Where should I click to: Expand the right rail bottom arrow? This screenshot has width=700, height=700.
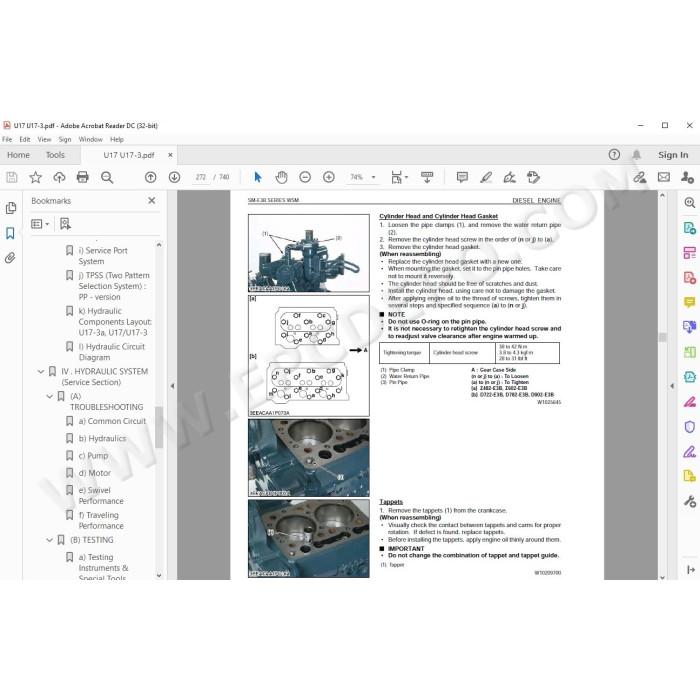[691, 570]
